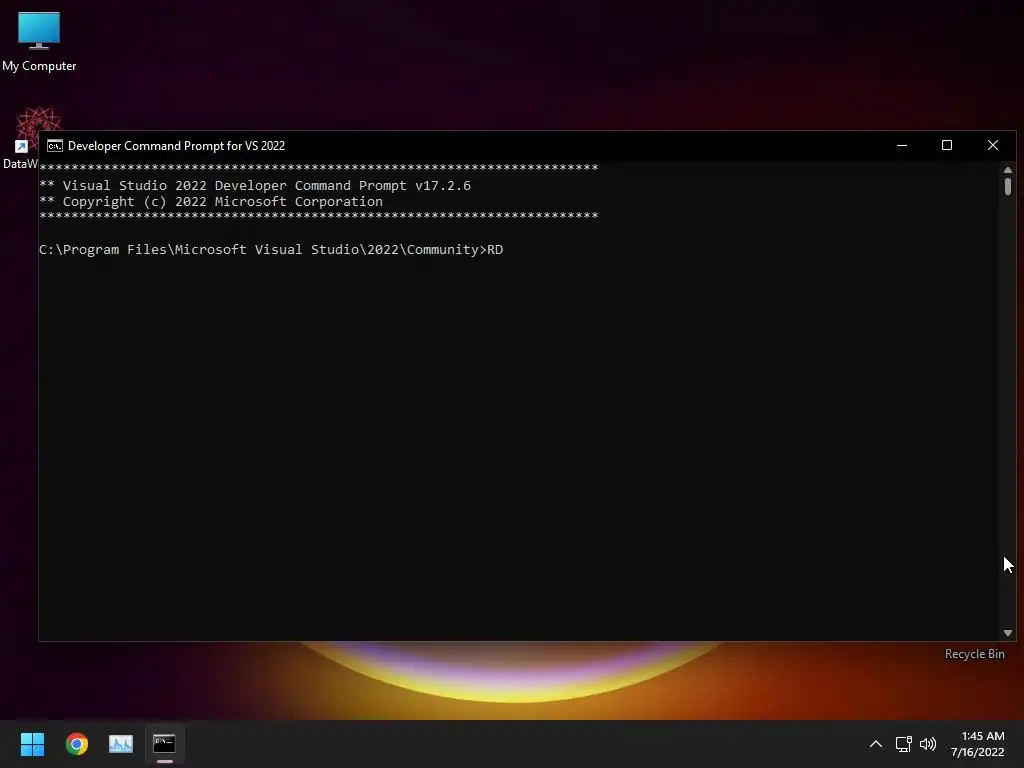Screen dimensions: 1024x768
Task: Click the 'Developer Command Prompt for VS 2022' title
Action: click(x=176, y=146)
